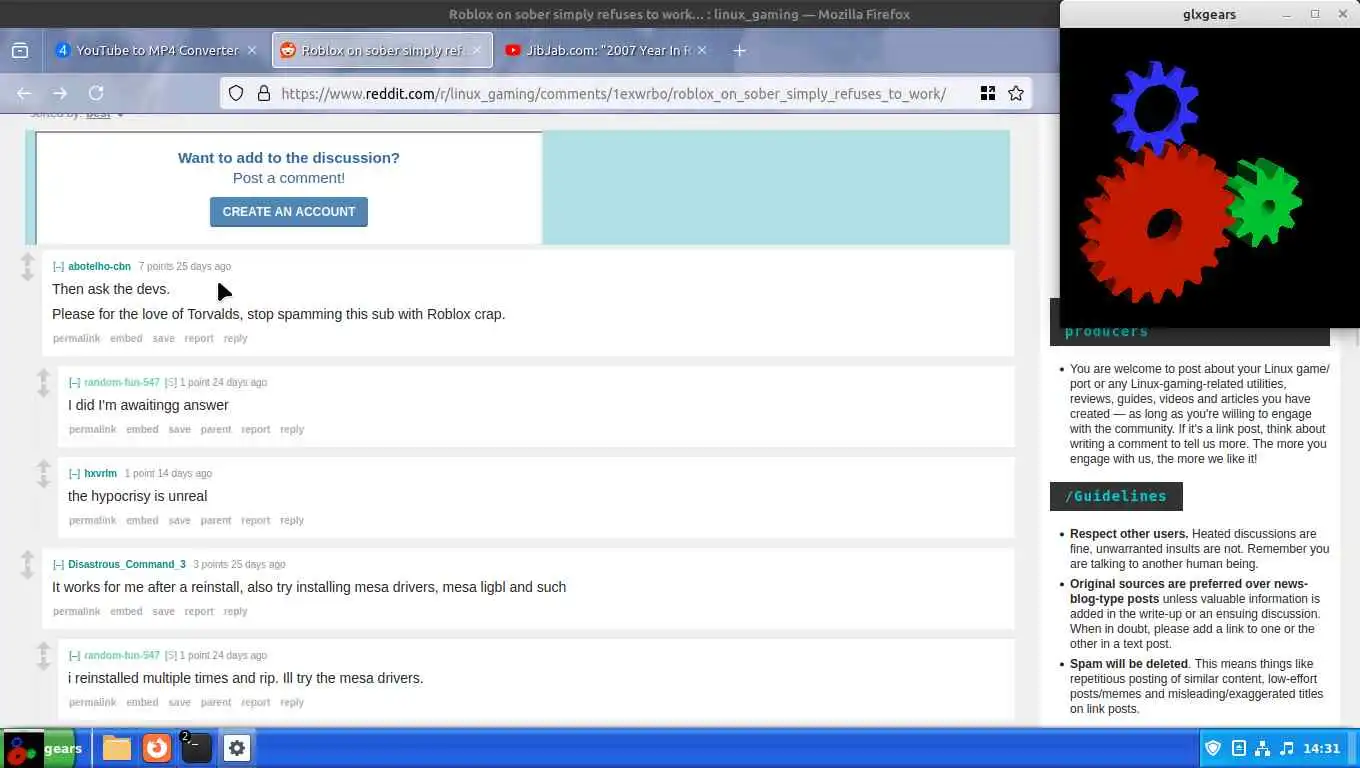
Task: Open a new tab with plus button
Action: click(x=739, y=50)
